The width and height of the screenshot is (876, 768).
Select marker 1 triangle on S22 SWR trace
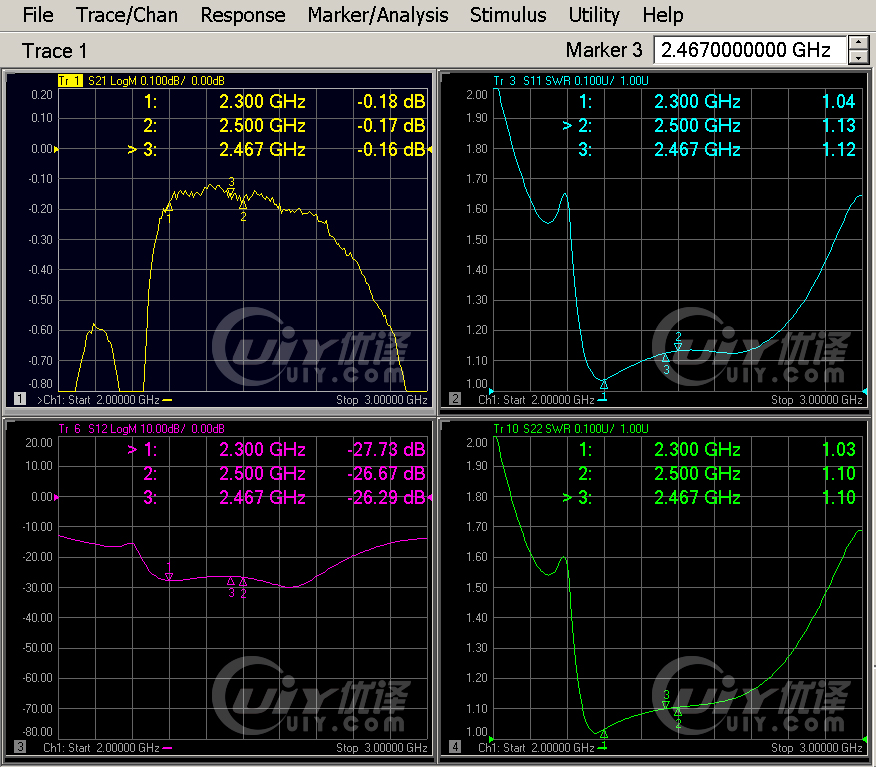click(x=604, y=733)
